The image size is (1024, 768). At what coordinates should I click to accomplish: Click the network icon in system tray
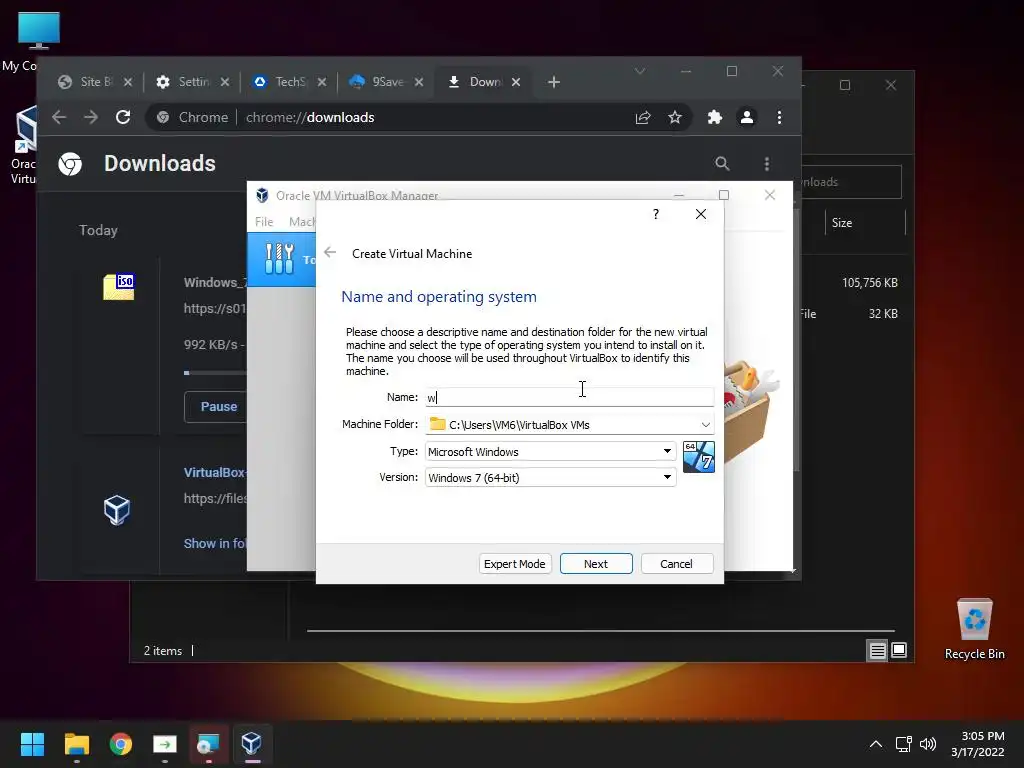(x=903, y=744)
